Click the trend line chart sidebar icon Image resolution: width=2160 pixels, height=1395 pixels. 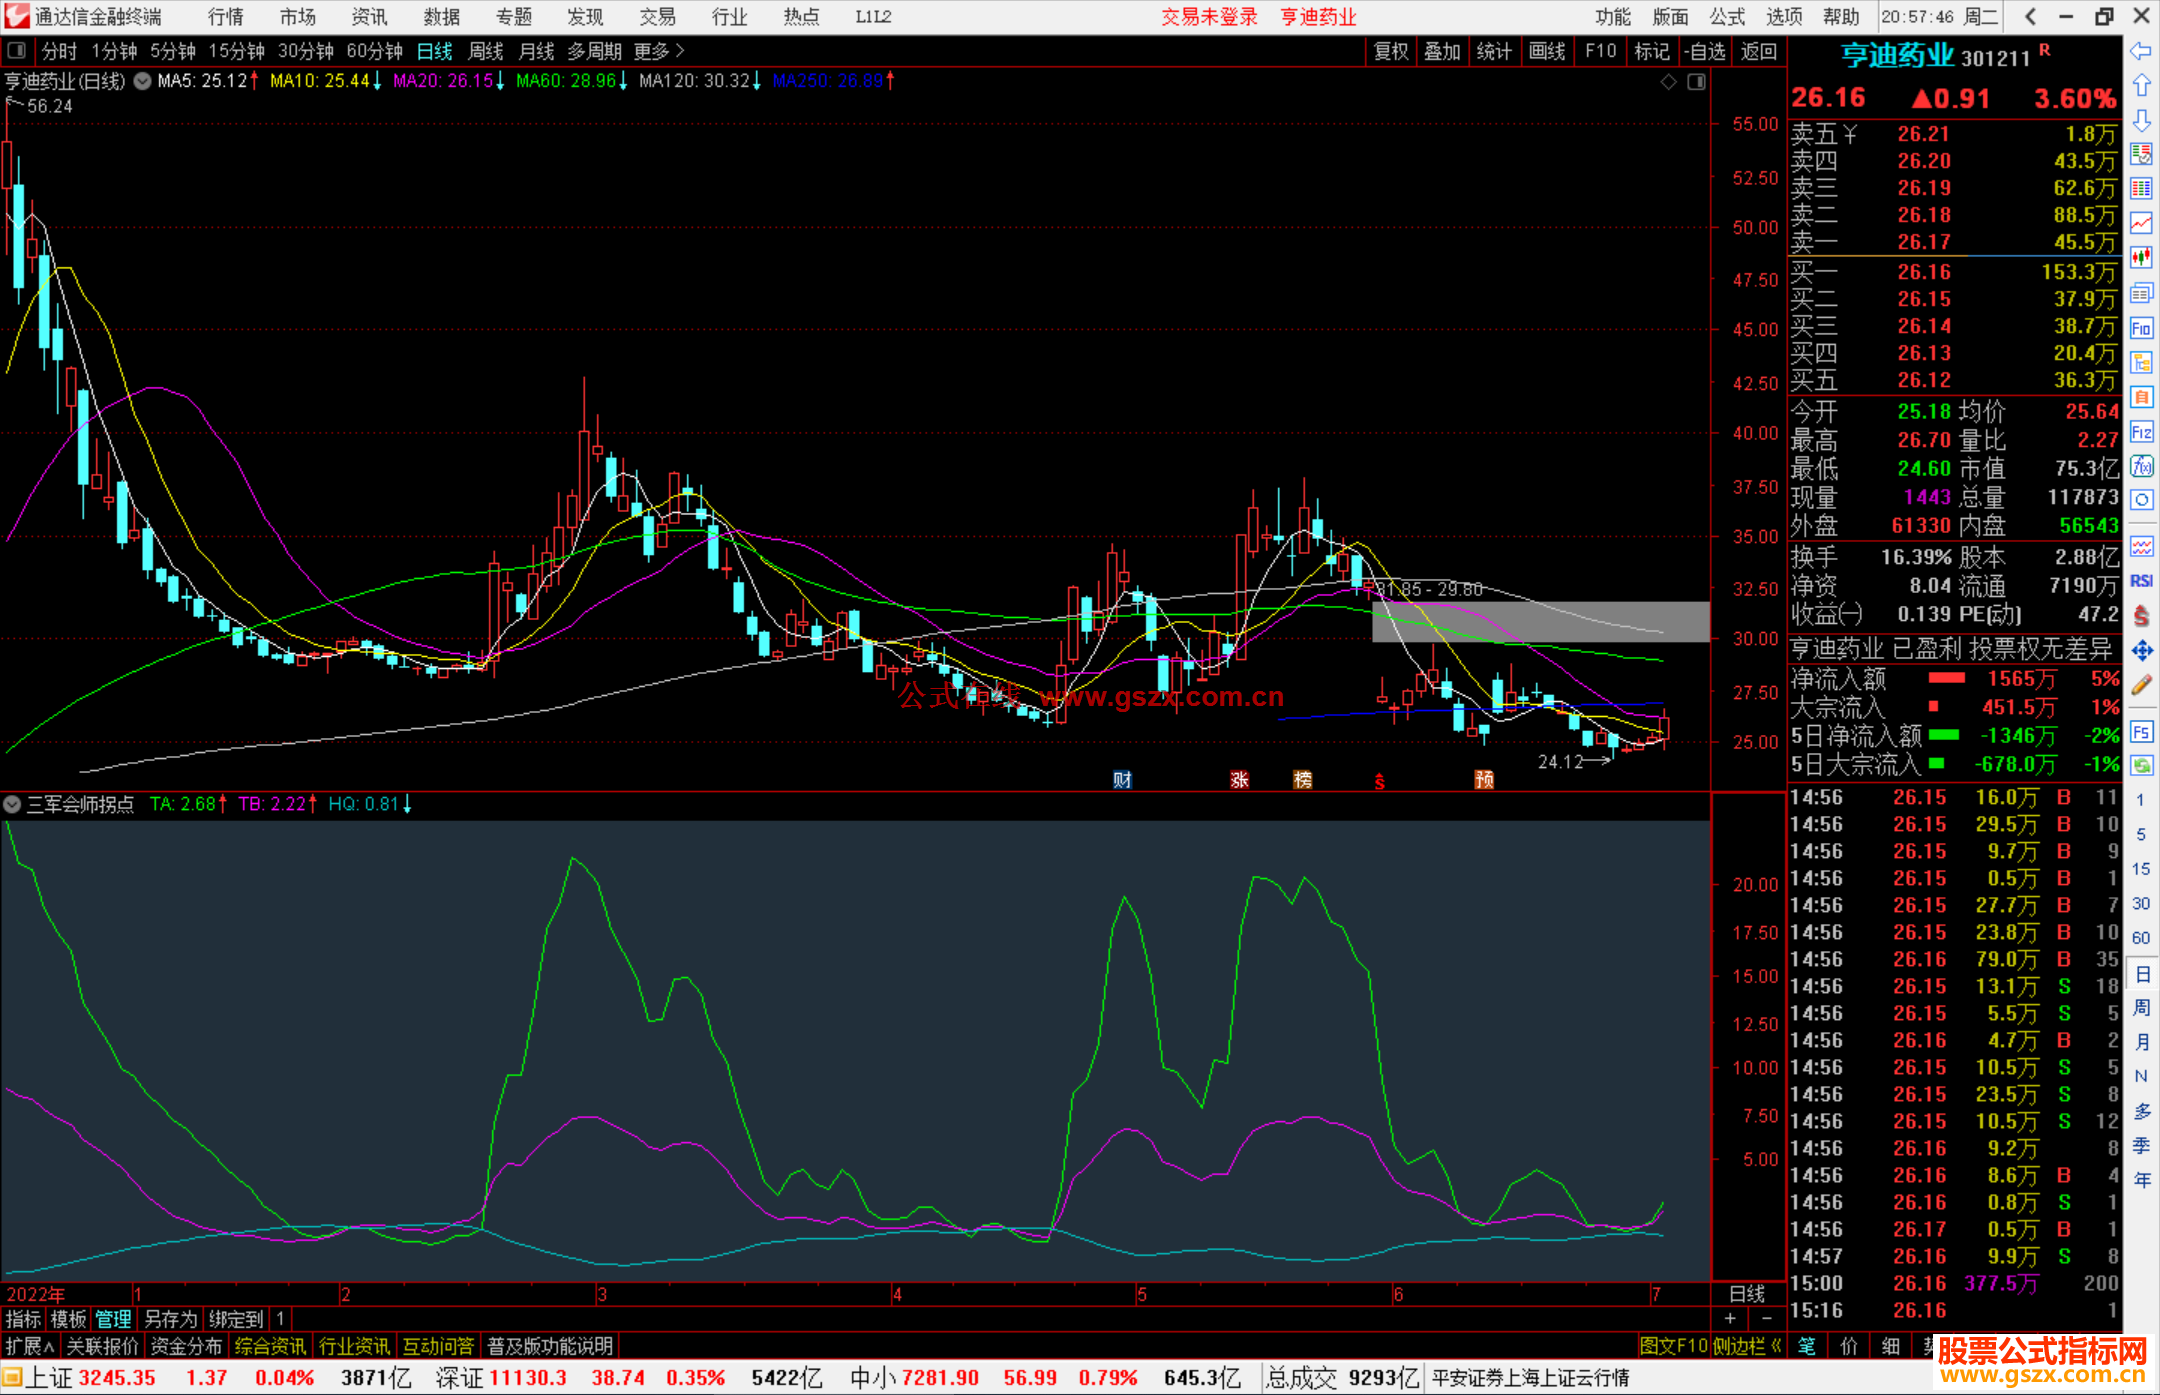(x=2141, y=222)
